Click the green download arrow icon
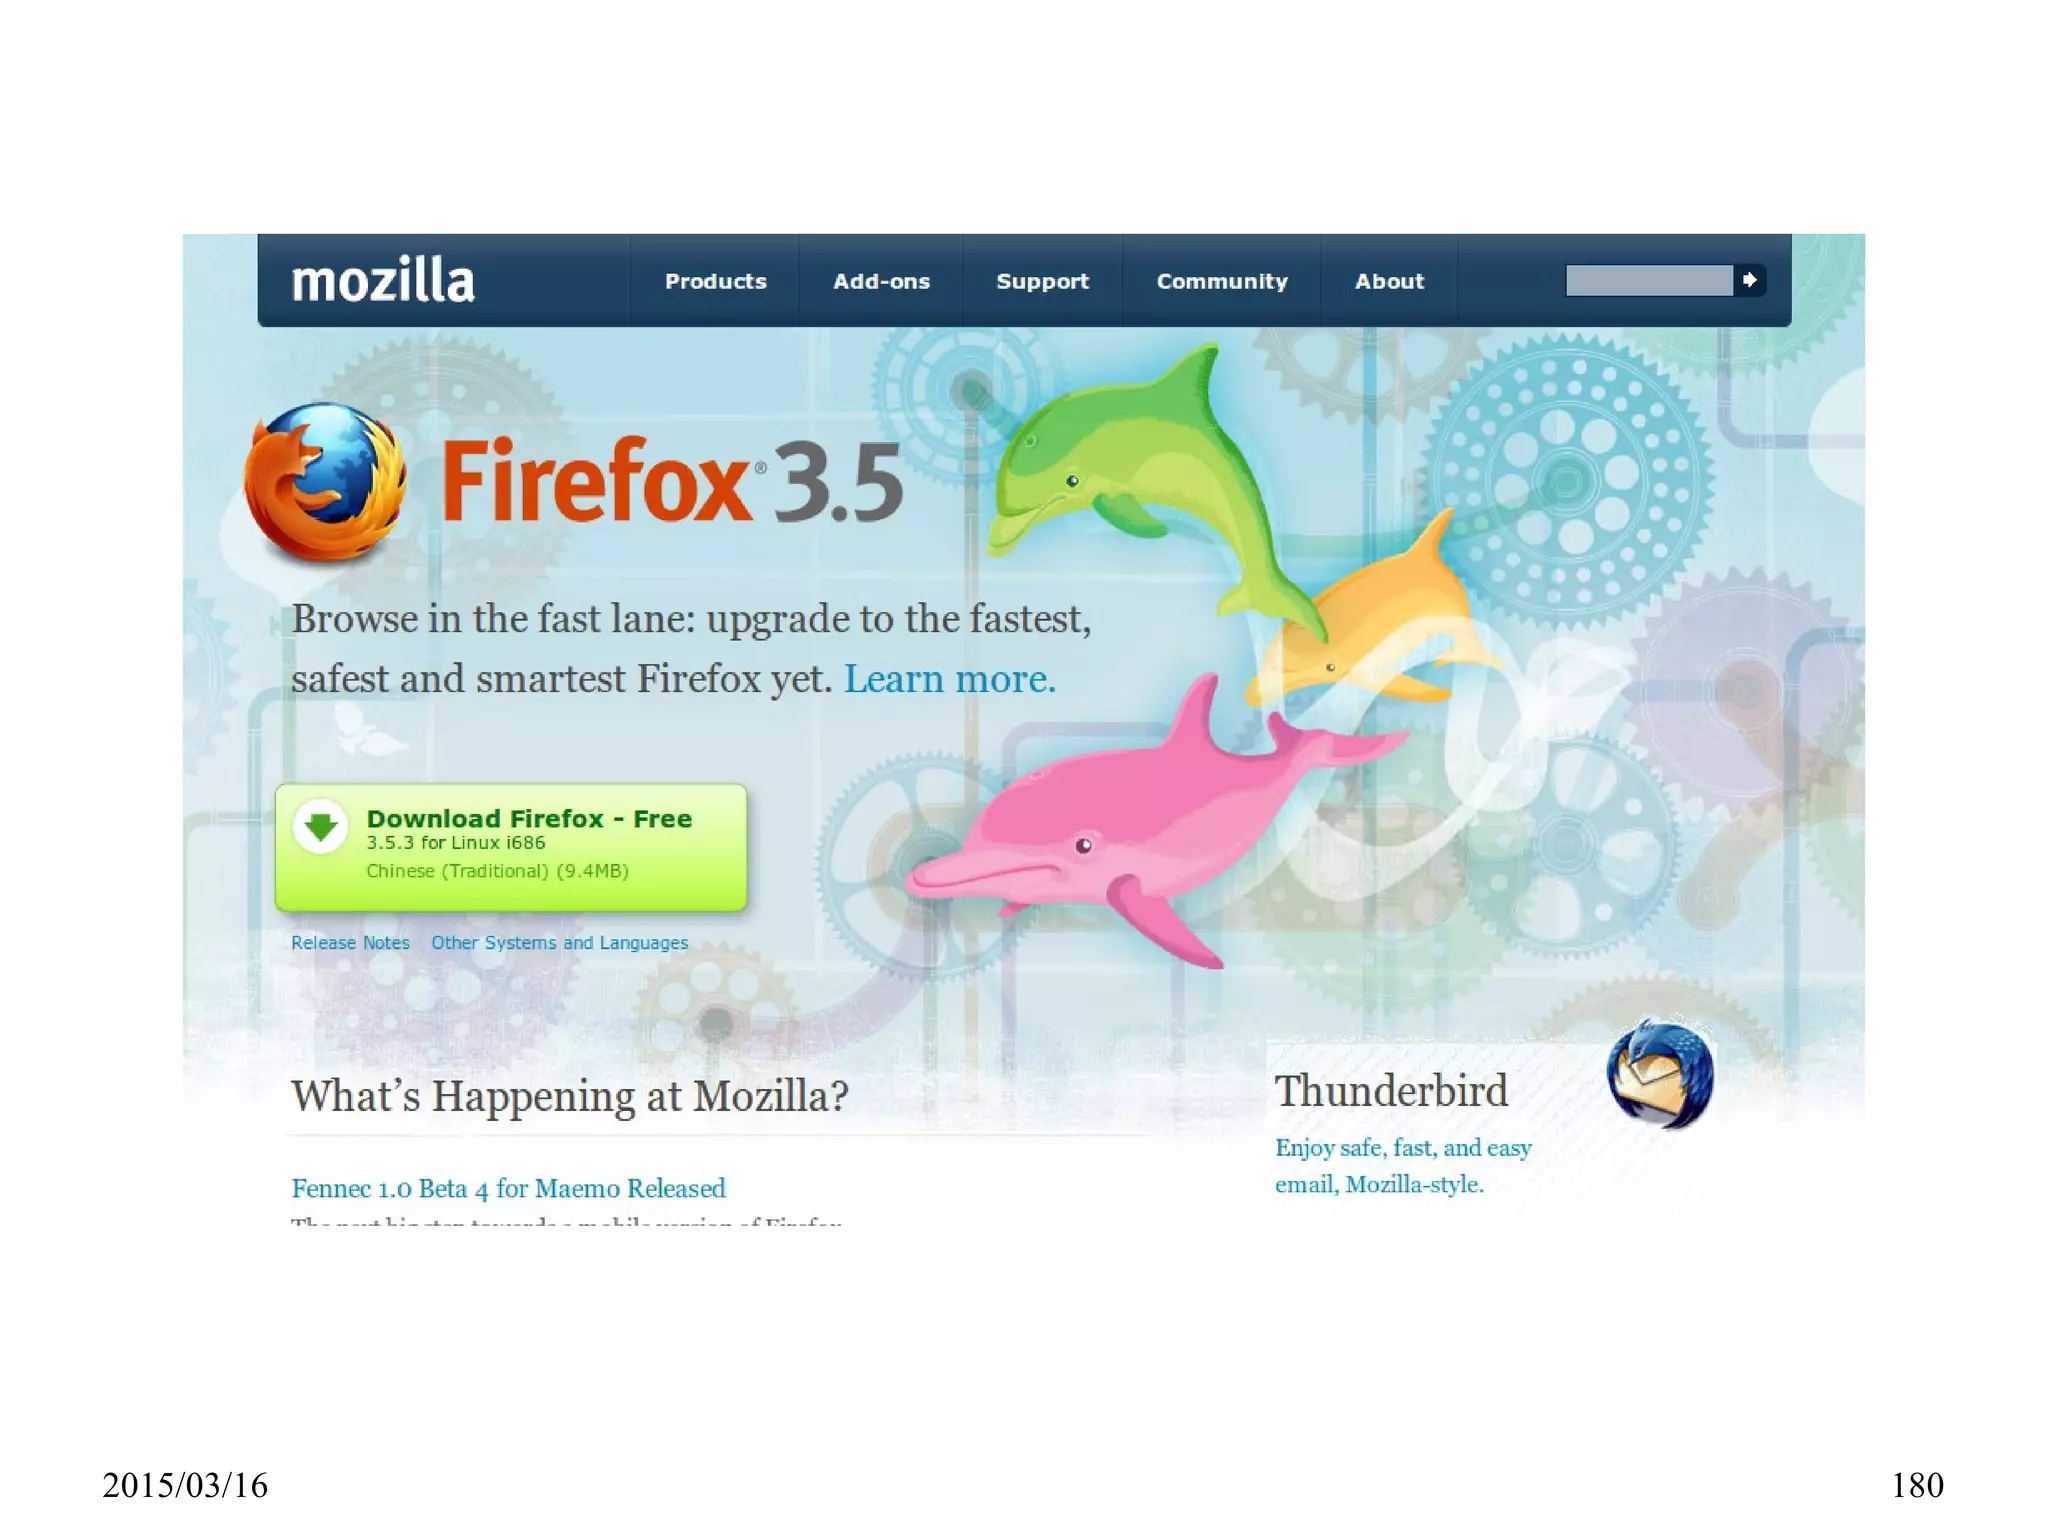This screenshot has width=2048, height=1535. (x=320, y=826)
